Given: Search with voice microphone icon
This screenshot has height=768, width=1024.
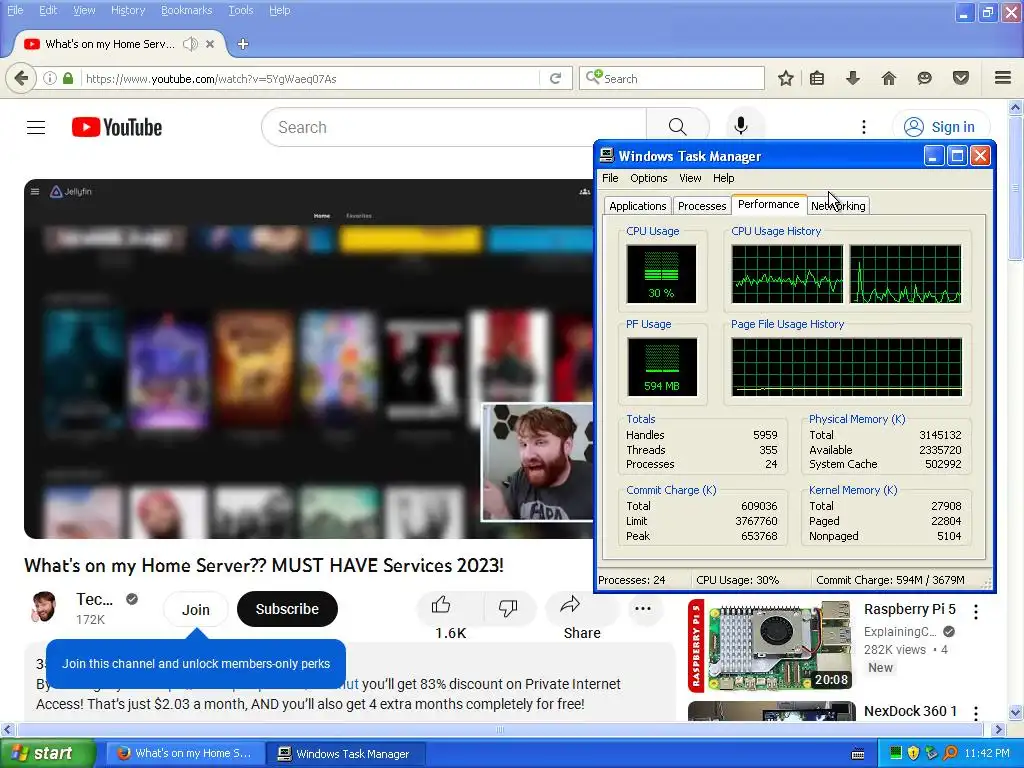Looking at the screenshot, I should (x=741, y=125).
